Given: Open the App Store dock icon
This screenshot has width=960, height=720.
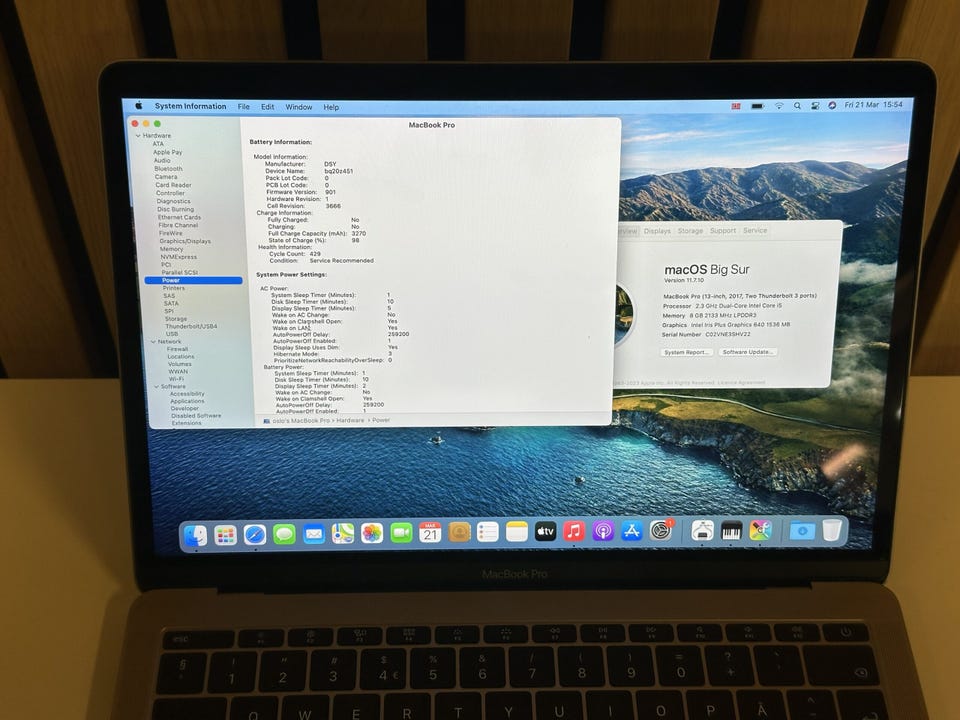Looking at the screenshot, I should (x=632, y=531).
